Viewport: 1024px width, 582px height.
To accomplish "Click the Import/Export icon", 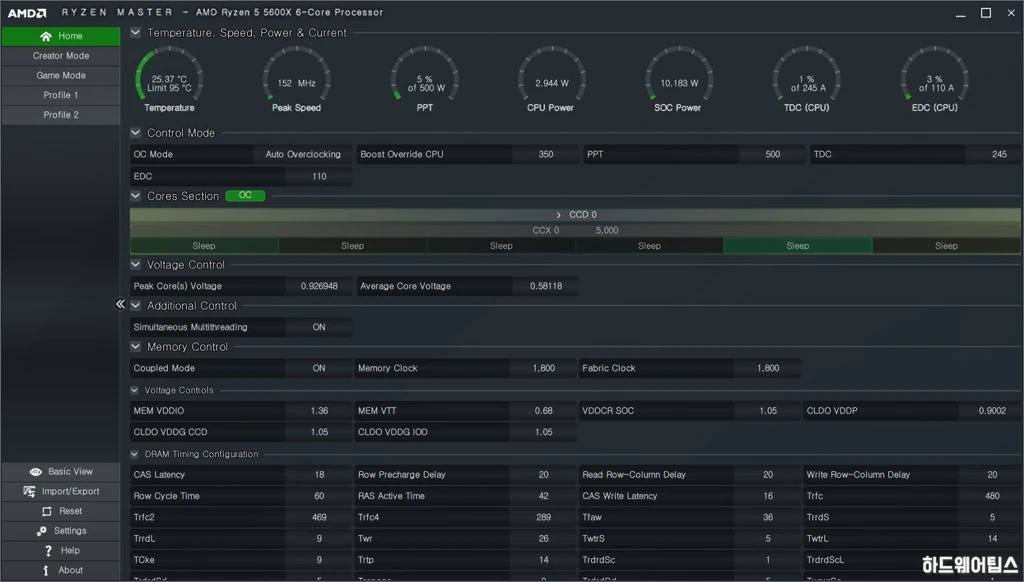I will point(29,491).
